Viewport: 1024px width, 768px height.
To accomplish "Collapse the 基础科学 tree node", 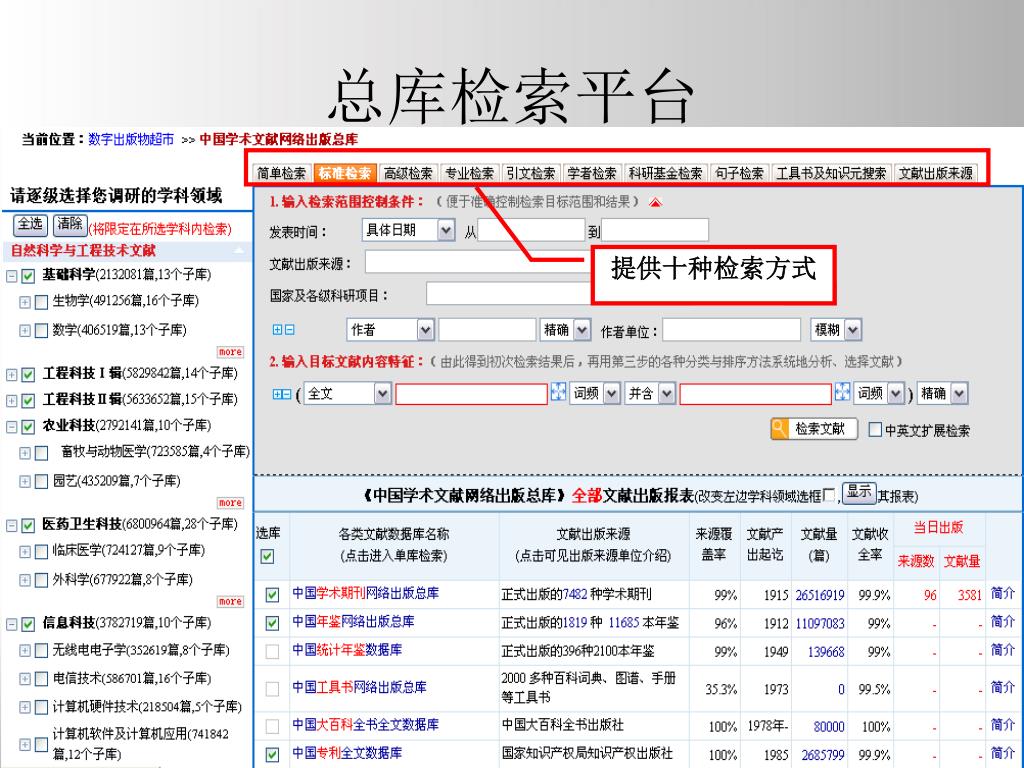I will 12,276.
